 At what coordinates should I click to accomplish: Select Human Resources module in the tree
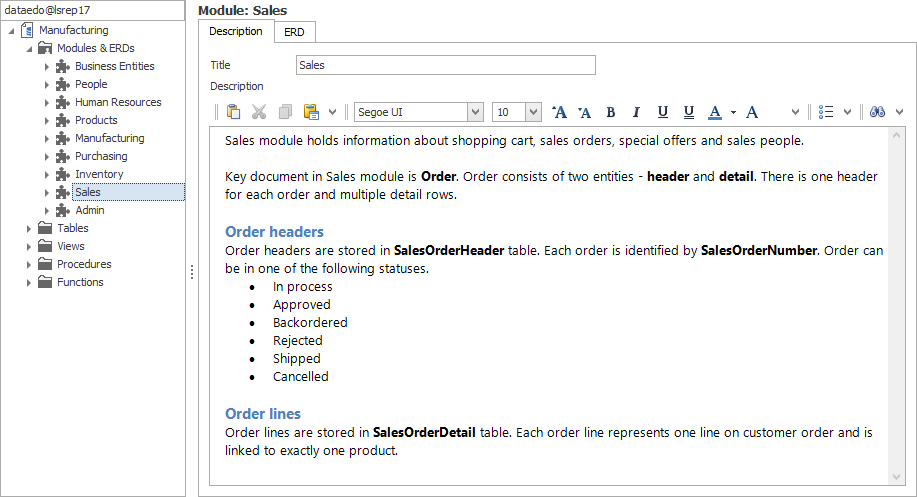pos(117,102)
